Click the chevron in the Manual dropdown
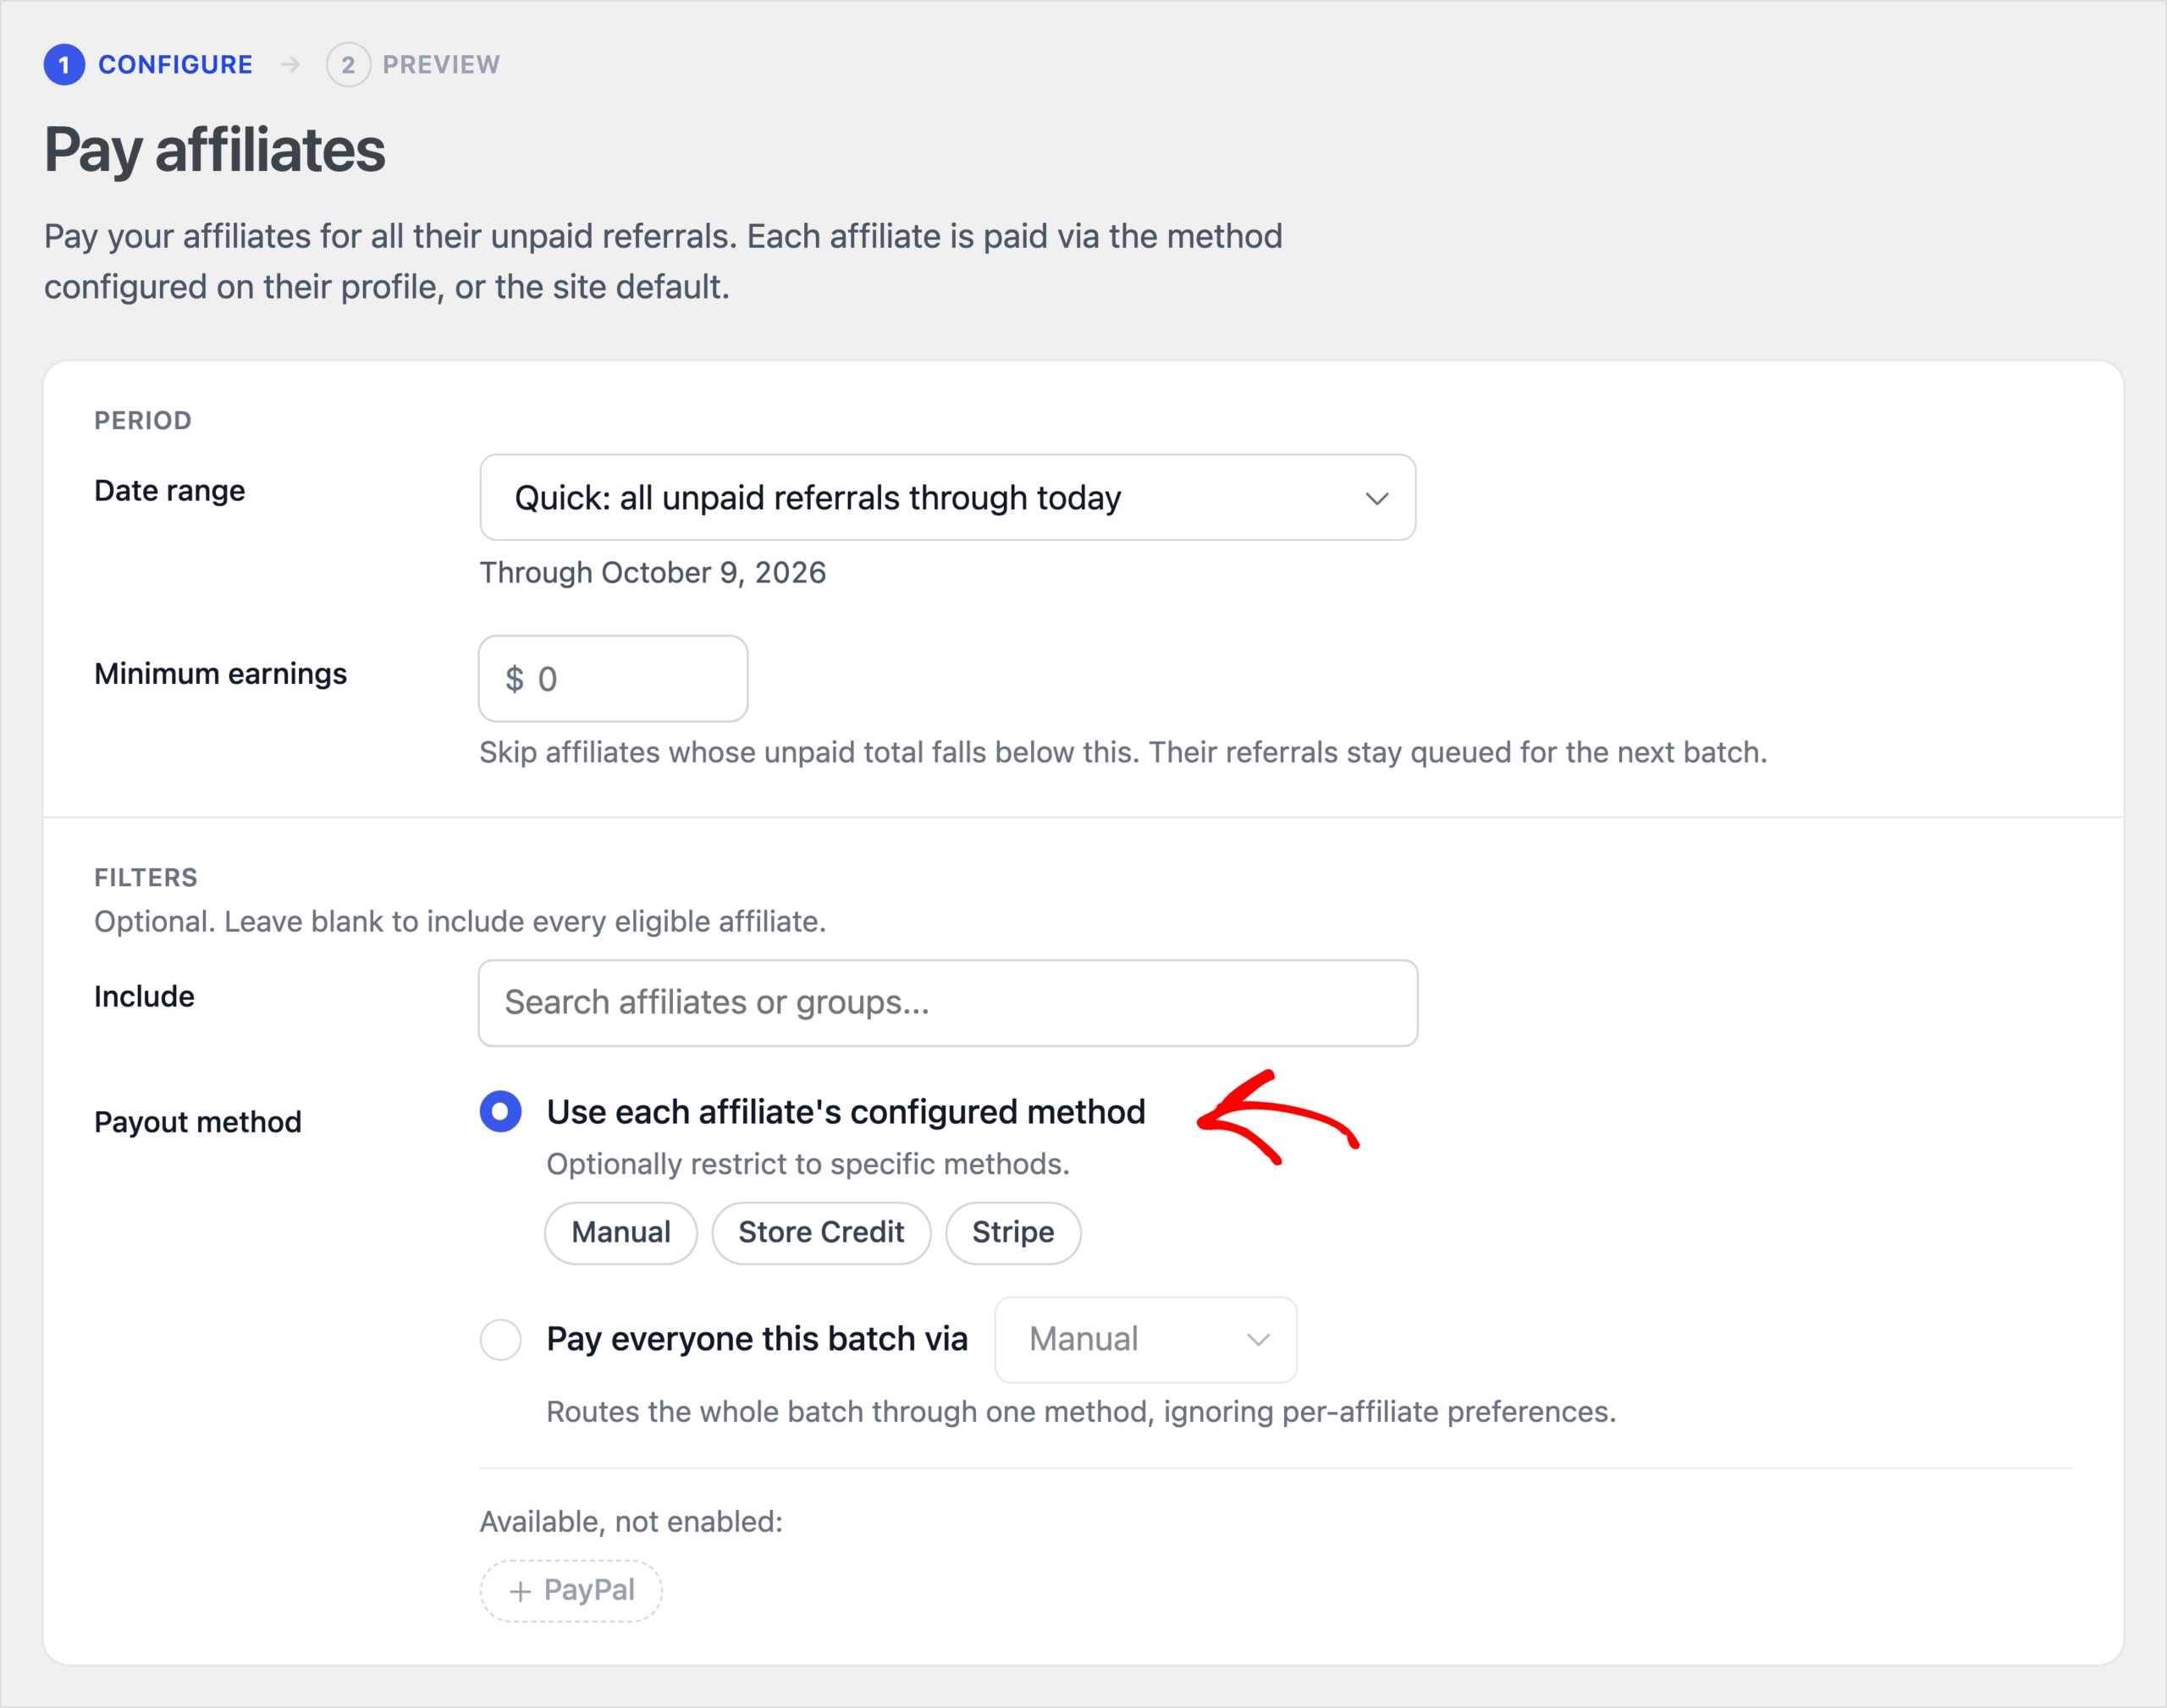 (1258, 1340)
